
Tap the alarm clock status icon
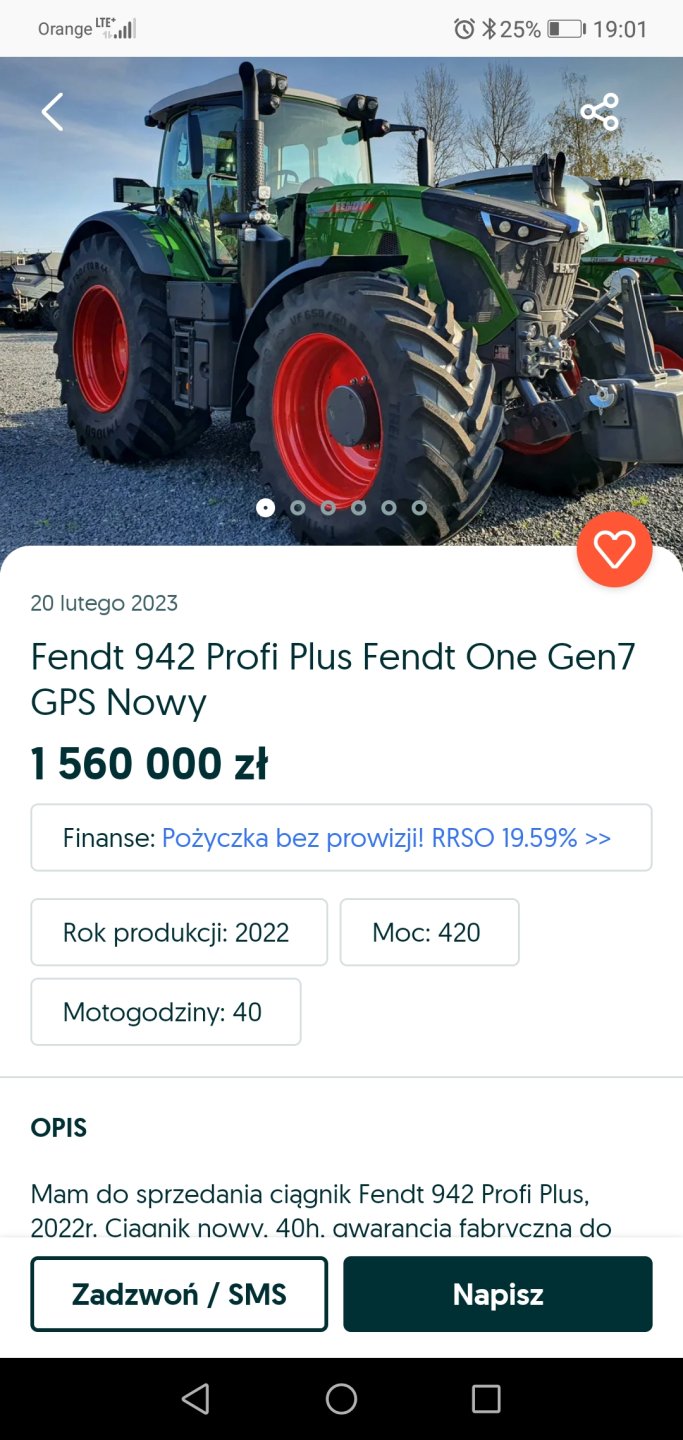pos(464,29)
